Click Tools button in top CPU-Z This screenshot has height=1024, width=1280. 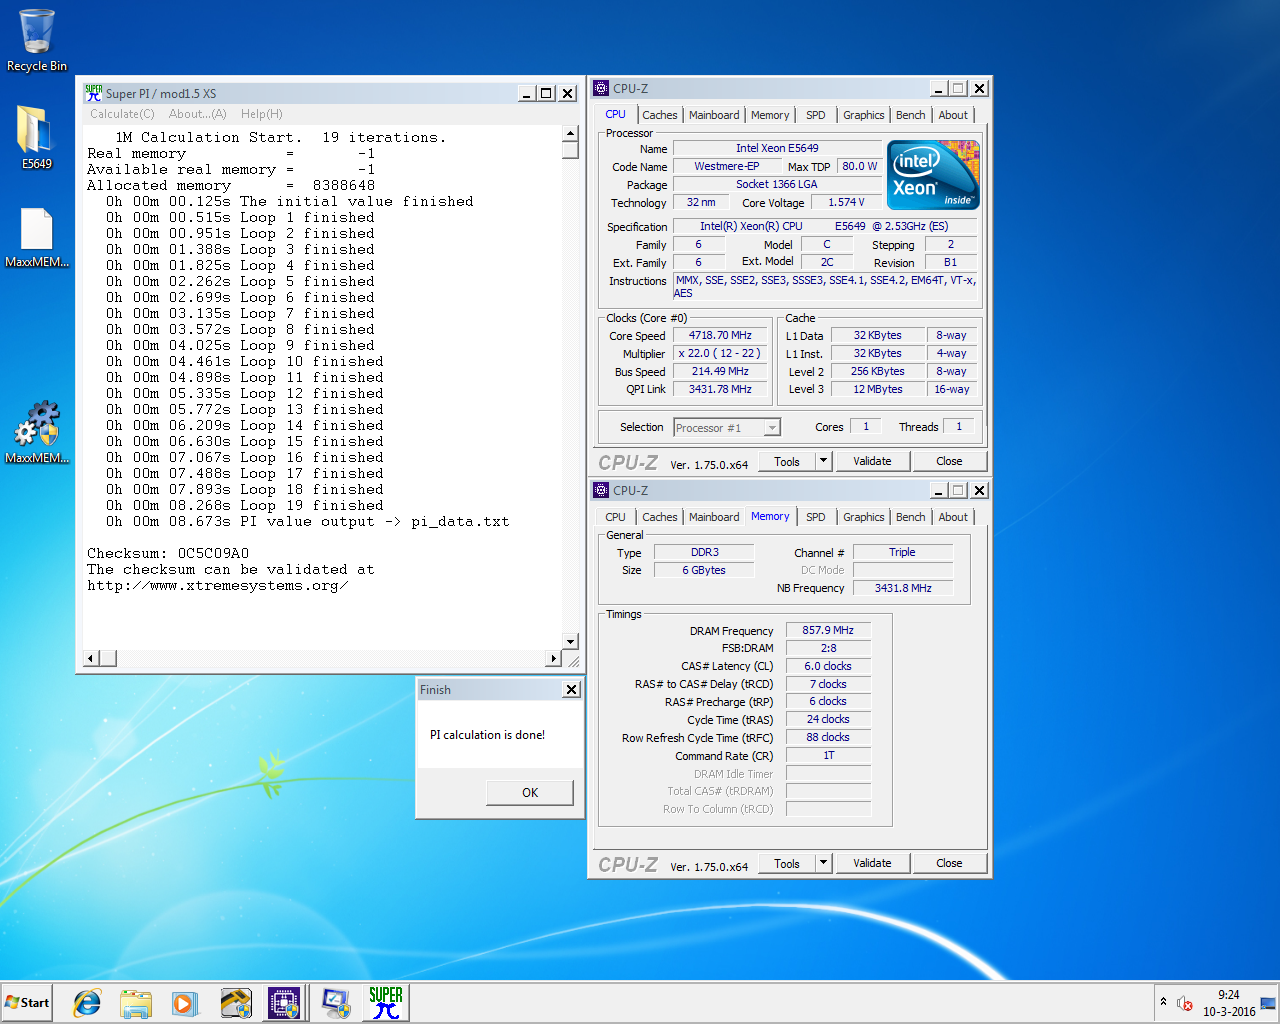coord(787,461)
